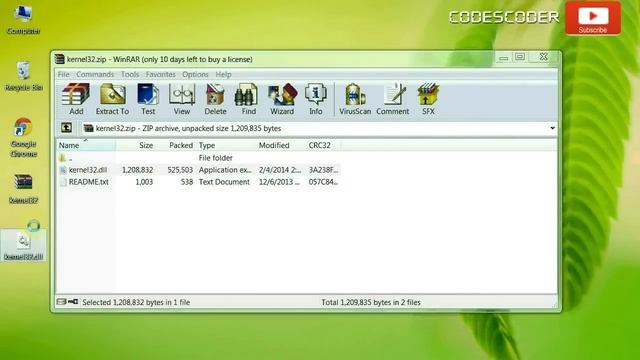Select the Computer desktop icon
The height and width of the screenshot is (360, 640).
(x=23, y=20)
